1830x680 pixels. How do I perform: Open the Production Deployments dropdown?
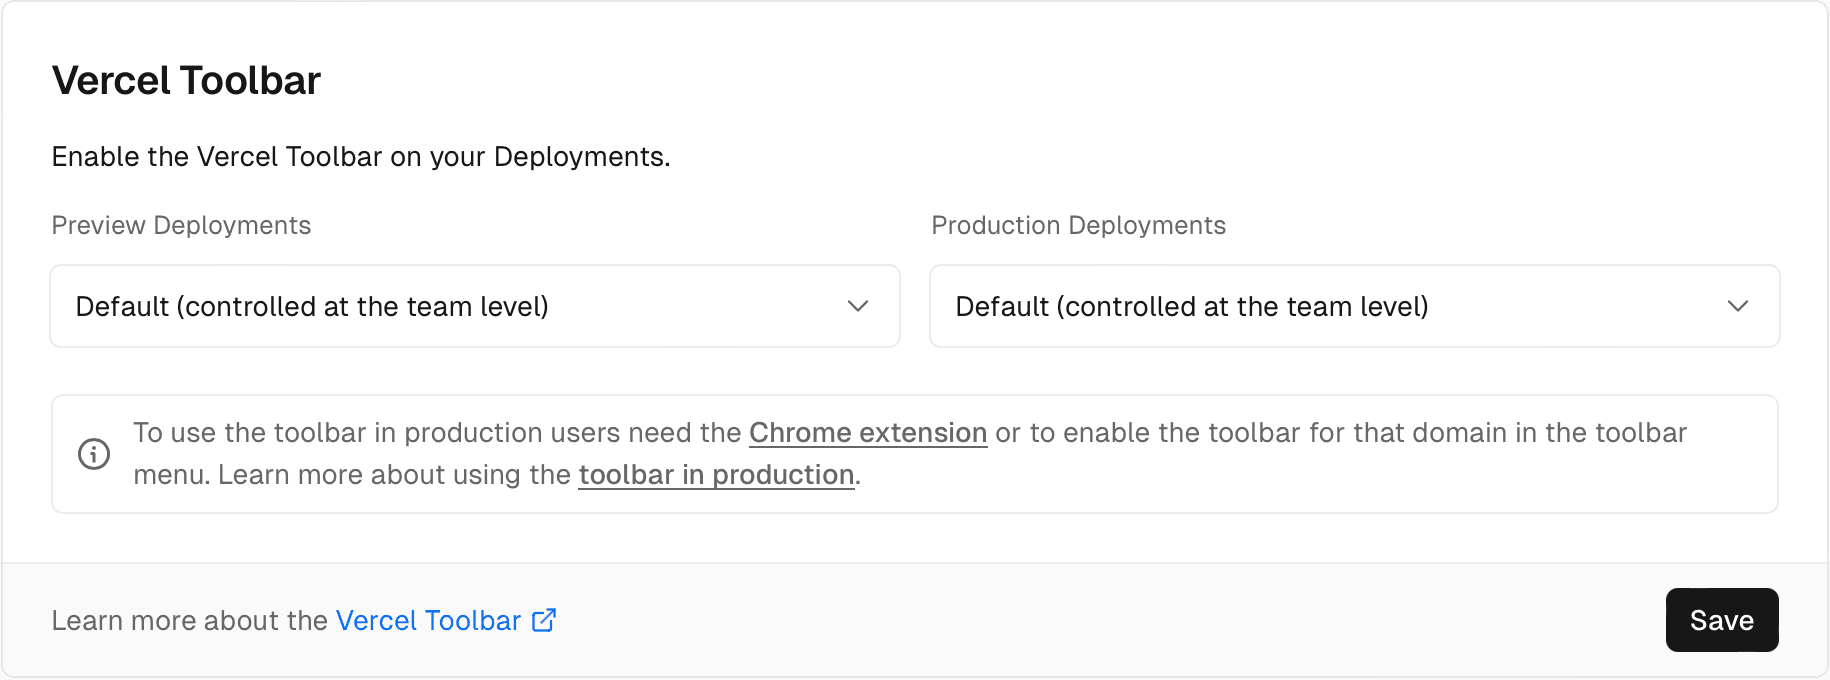(x=1354, y=306)
